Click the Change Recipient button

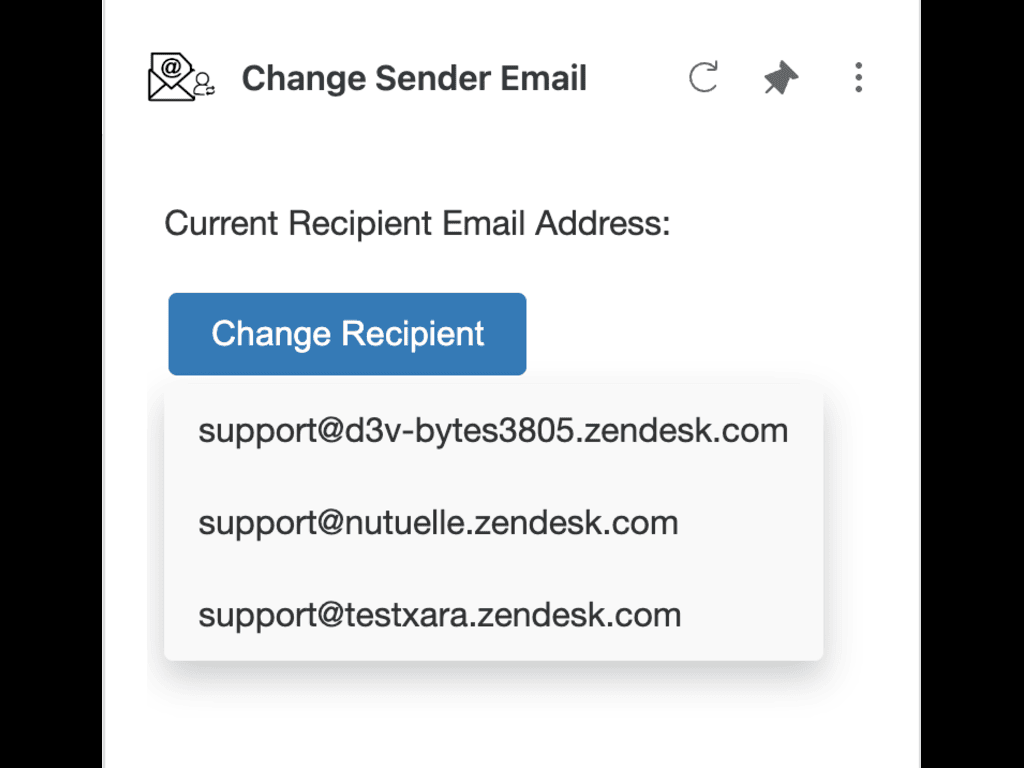click(347, 334)
